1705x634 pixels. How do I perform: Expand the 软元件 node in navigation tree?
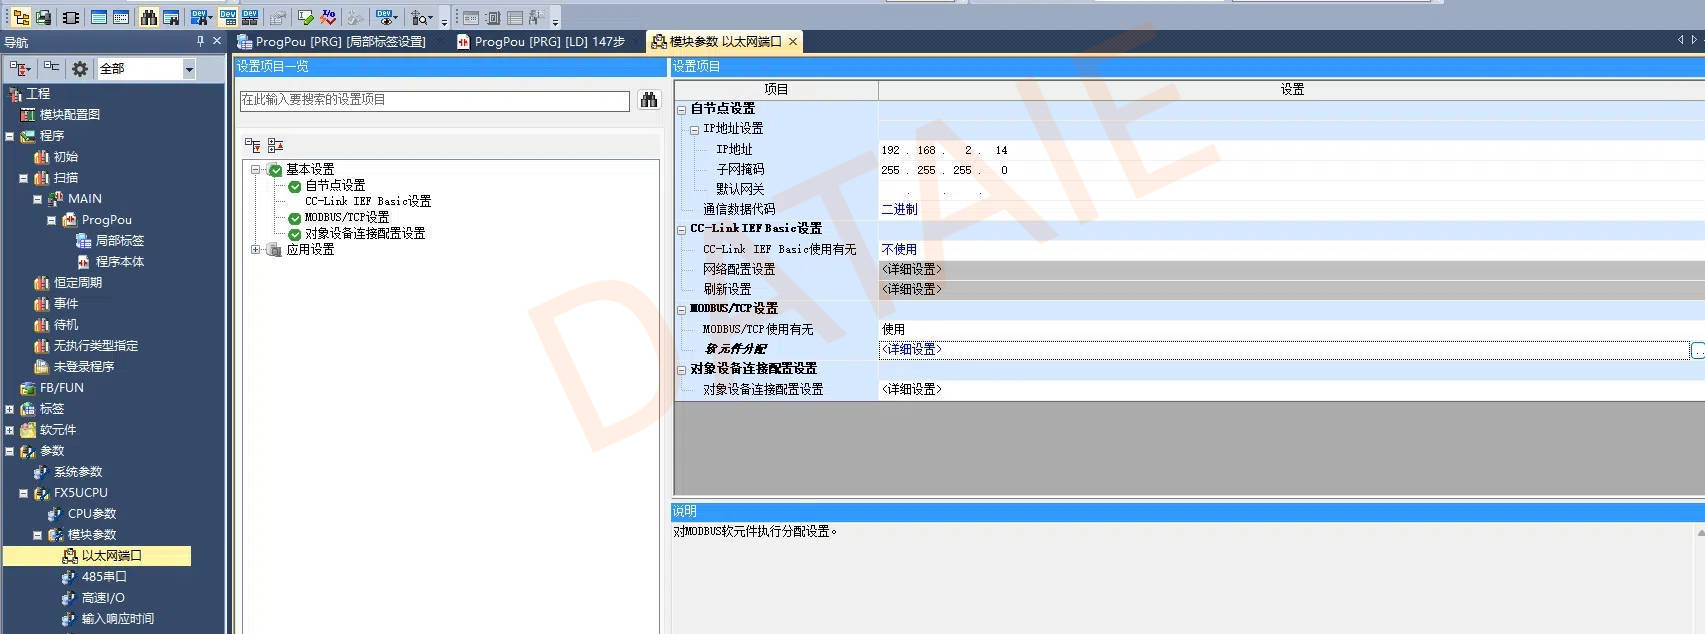tap(10, 430)
